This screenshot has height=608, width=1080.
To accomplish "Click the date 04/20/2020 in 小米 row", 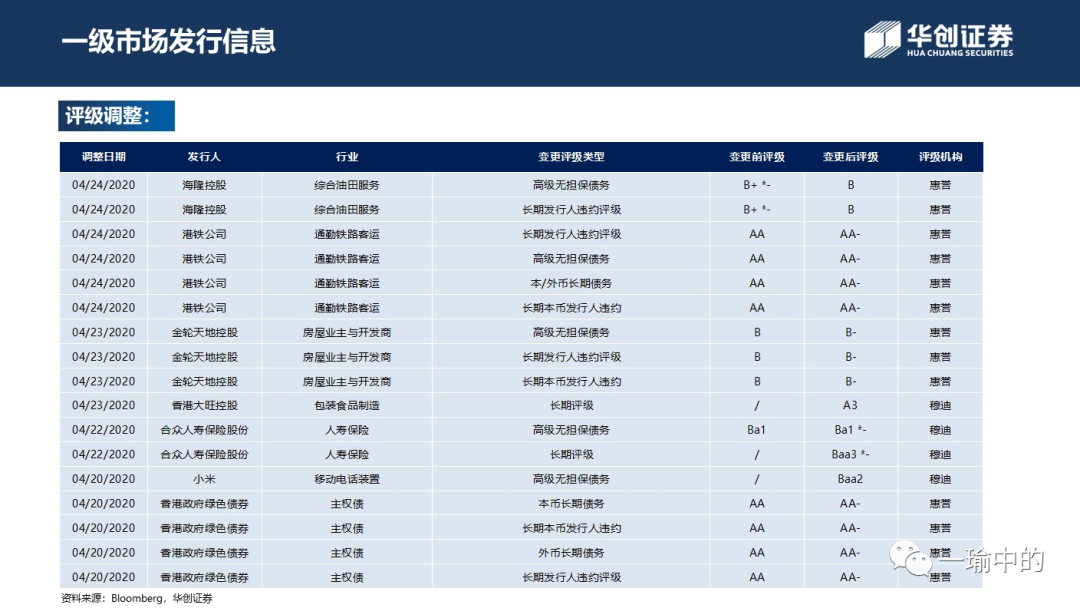I will [x=103, y=479].
